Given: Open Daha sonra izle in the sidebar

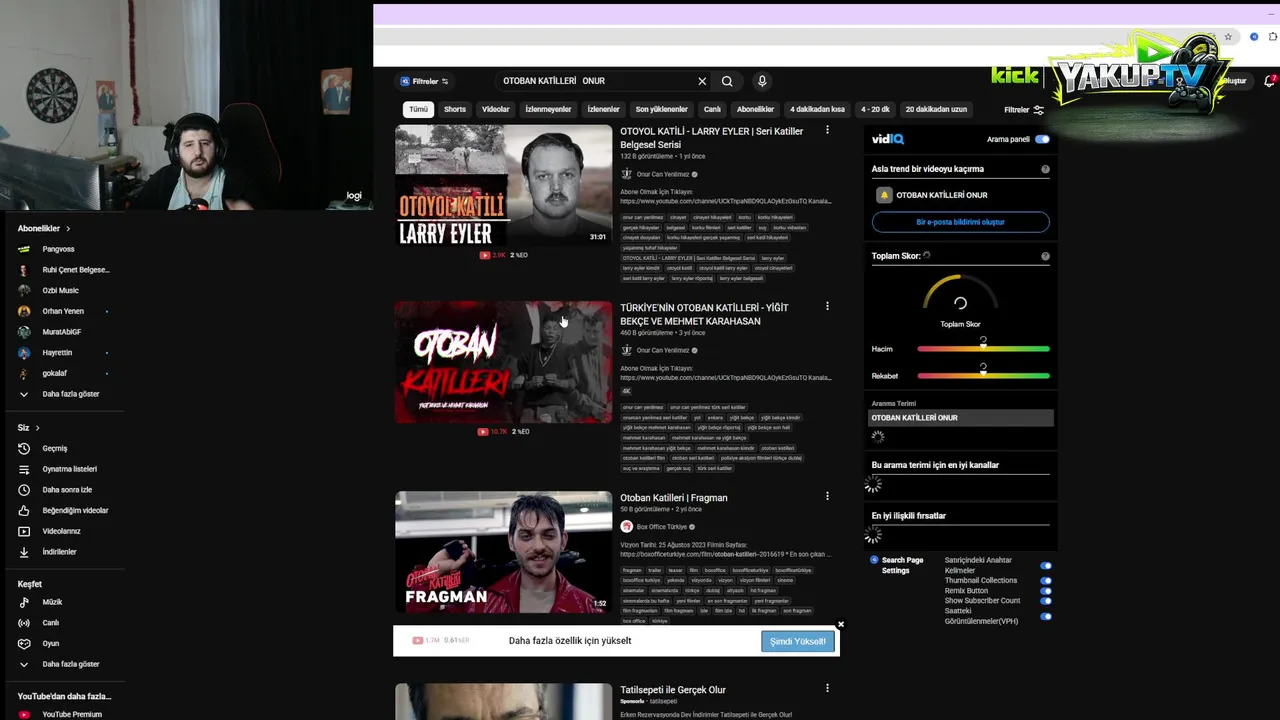Looking at the screenshot, I should click(66, 490).
